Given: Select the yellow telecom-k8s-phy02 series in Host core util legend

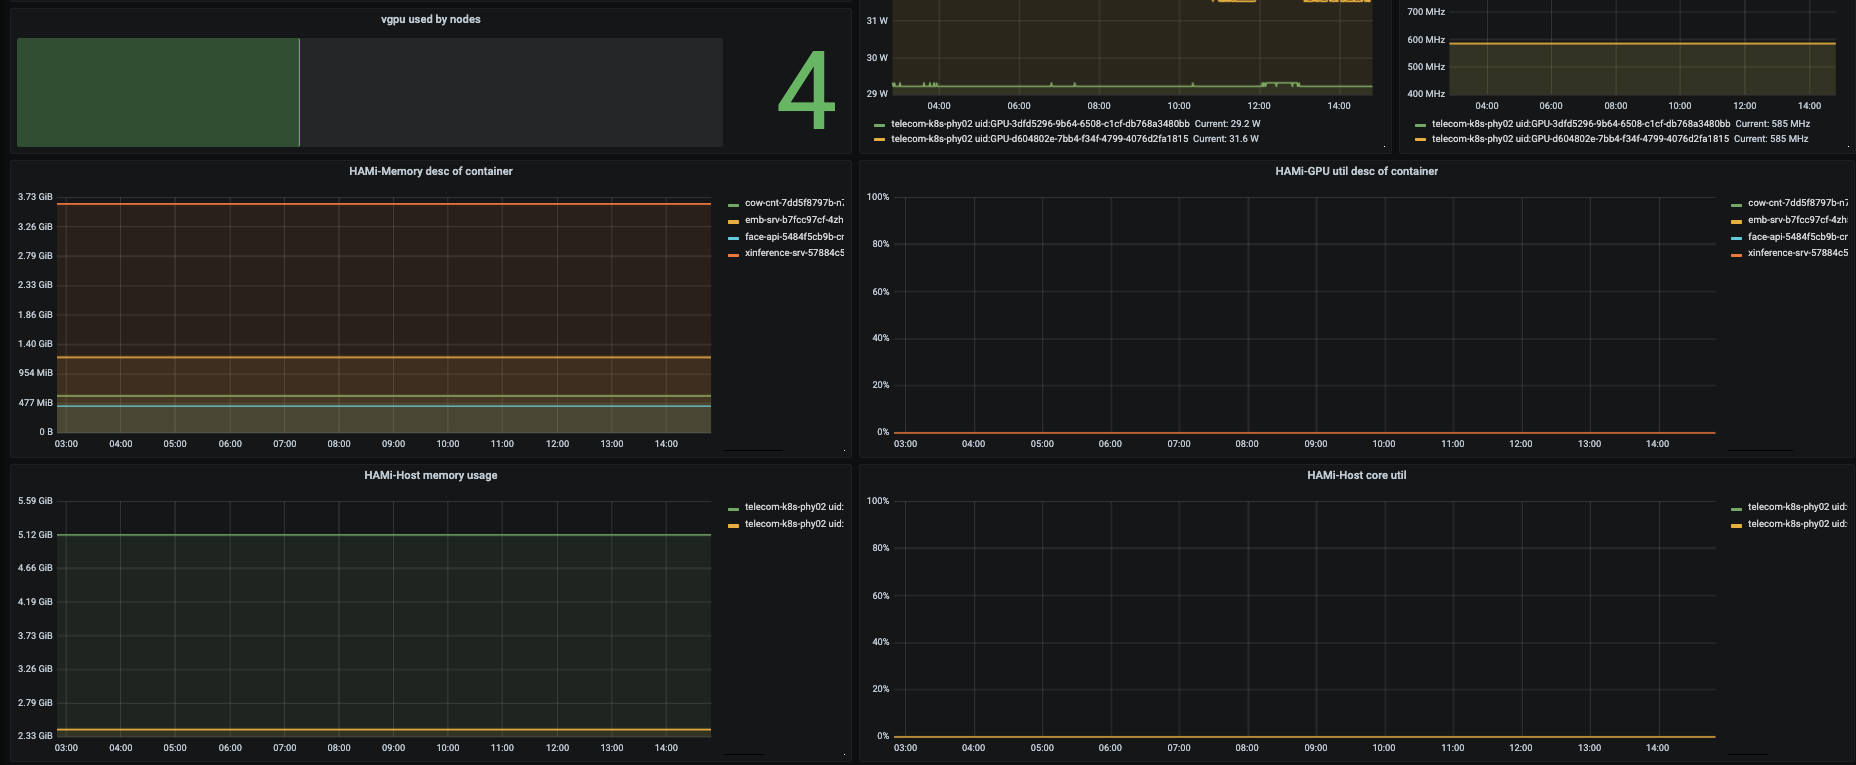Looking at the screenshot, I should 1797,524.
